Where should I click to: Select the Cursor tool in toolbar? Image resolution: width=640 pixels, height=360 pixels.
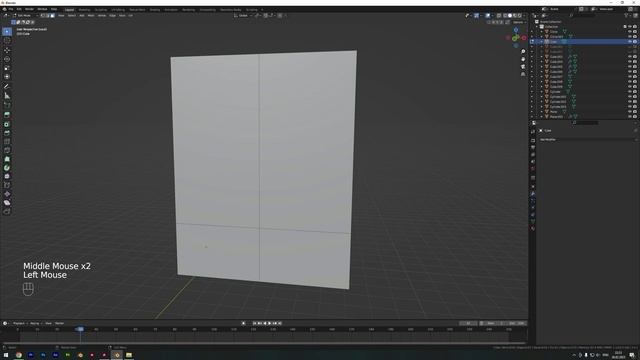coord(7,40)
